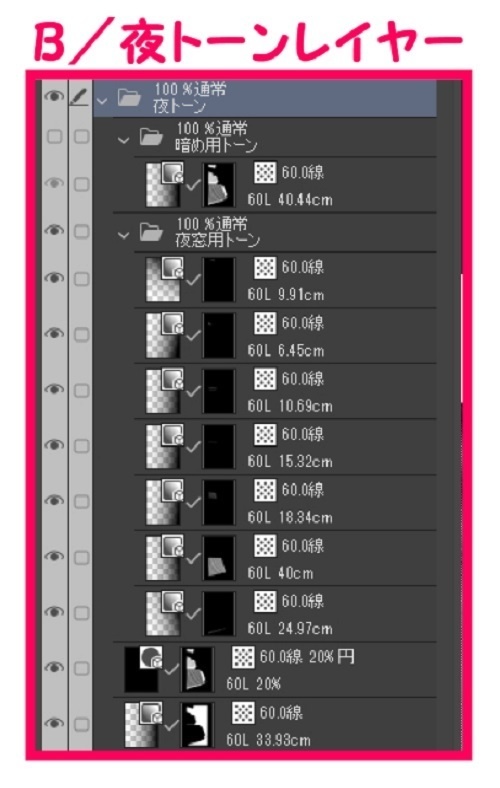Hide the 夜トーン folder with eye icon
Viewport: 500px width, 788px height.
[x=54, y=96]
